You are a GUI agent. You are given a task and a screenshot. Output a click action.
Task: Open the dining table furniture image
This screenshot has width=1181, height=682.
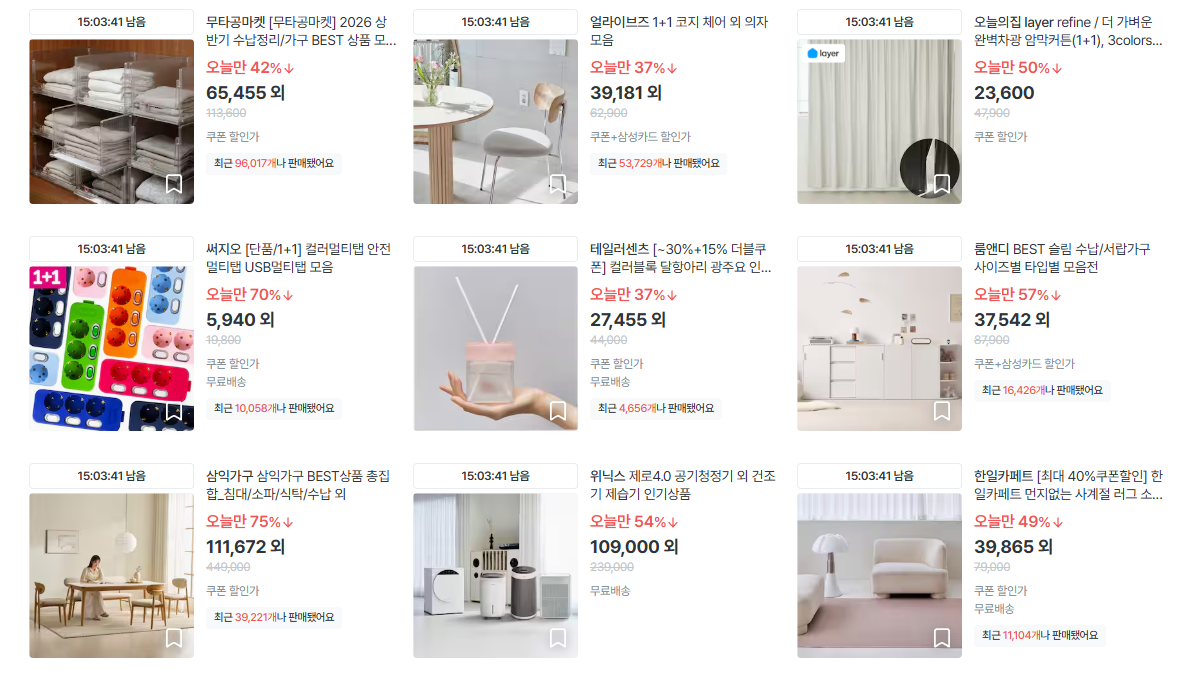point(111,576)
